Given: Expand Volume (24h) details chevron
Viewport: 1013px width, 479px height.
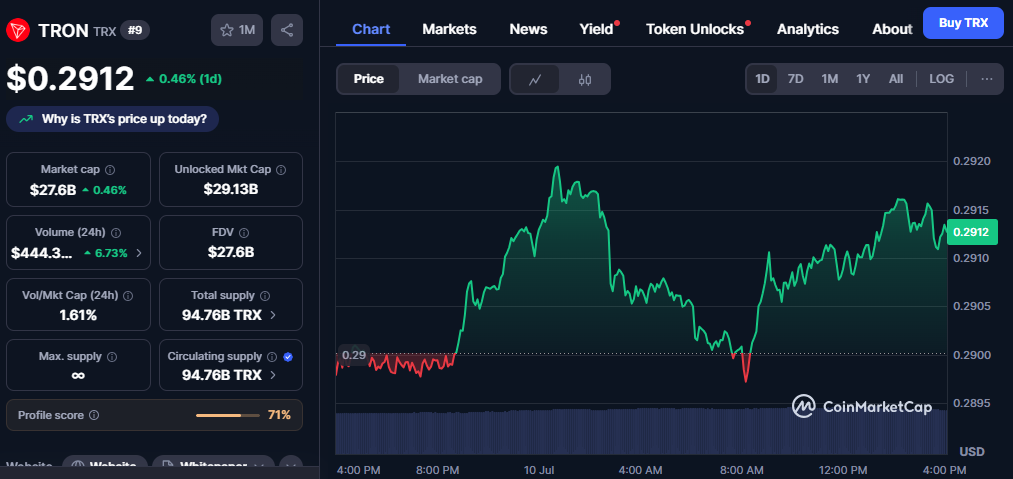Looking at the screenshot, I should [x=138, y=253].
